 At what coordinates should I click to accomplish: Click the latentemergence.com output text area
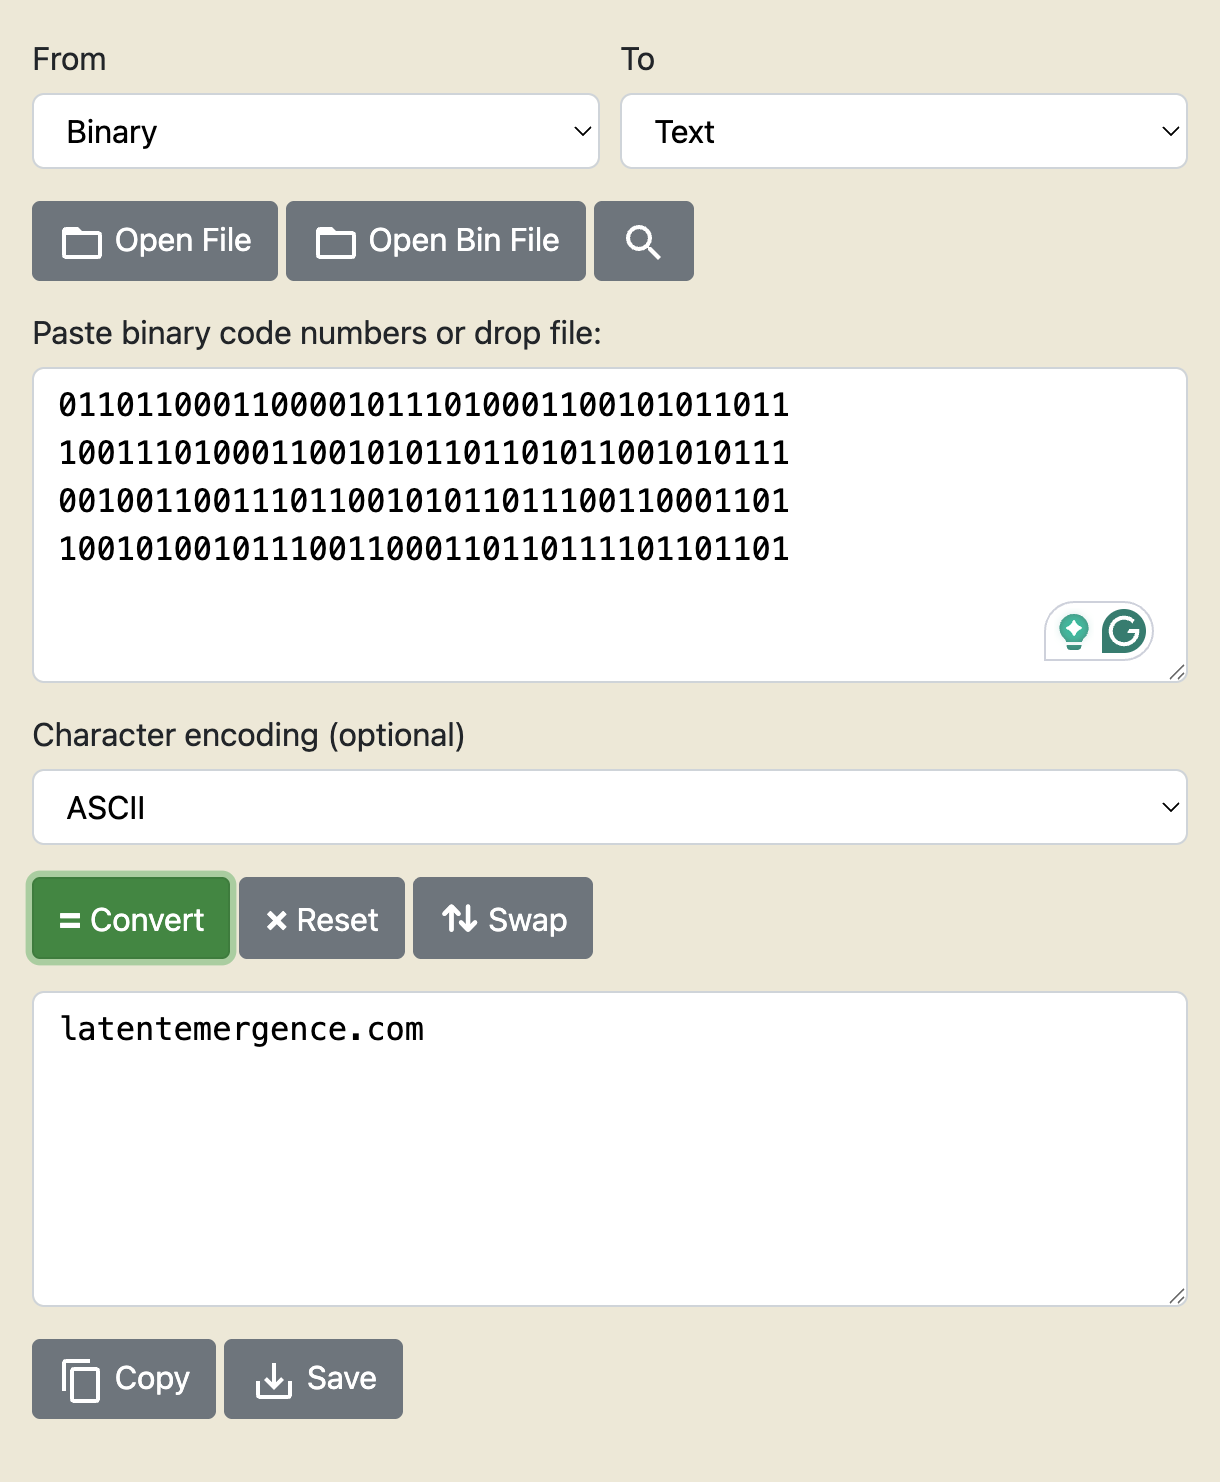(x=610, y=1149)
